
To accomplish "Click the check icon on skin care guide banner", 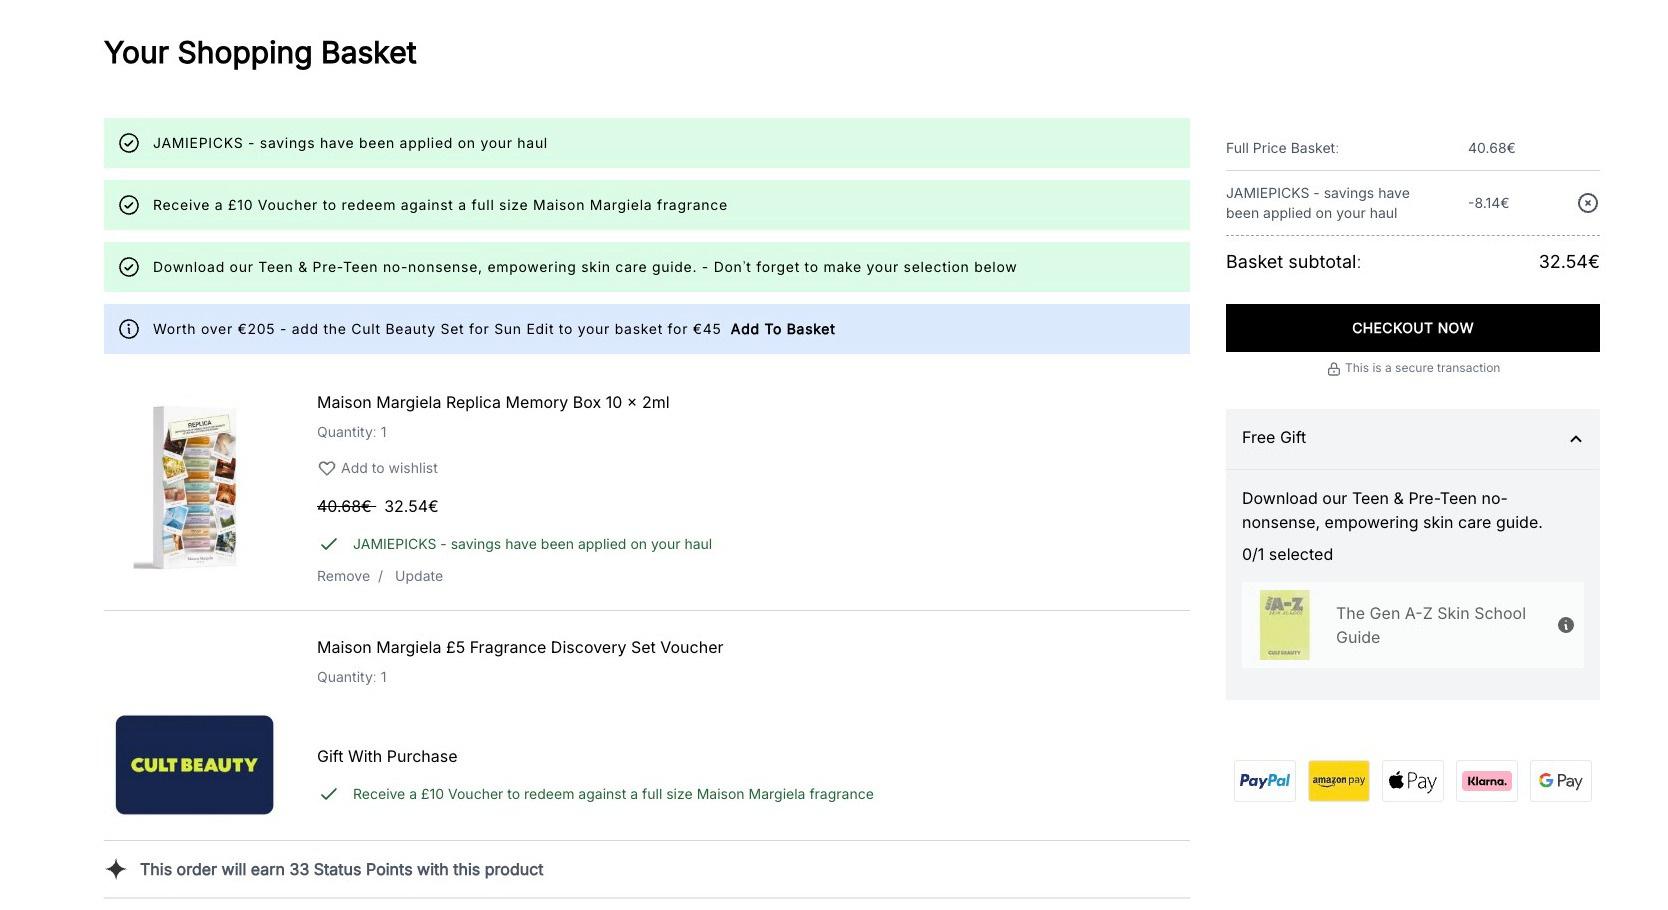I will tap(129, 267).
